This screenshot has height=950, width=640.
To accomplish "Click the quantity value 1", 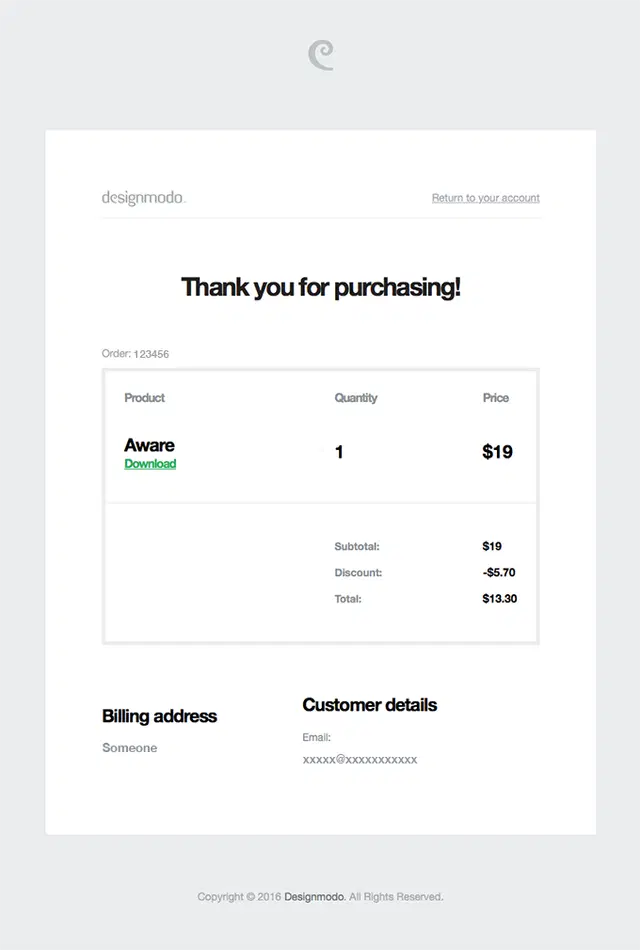I will coord(339,452).
